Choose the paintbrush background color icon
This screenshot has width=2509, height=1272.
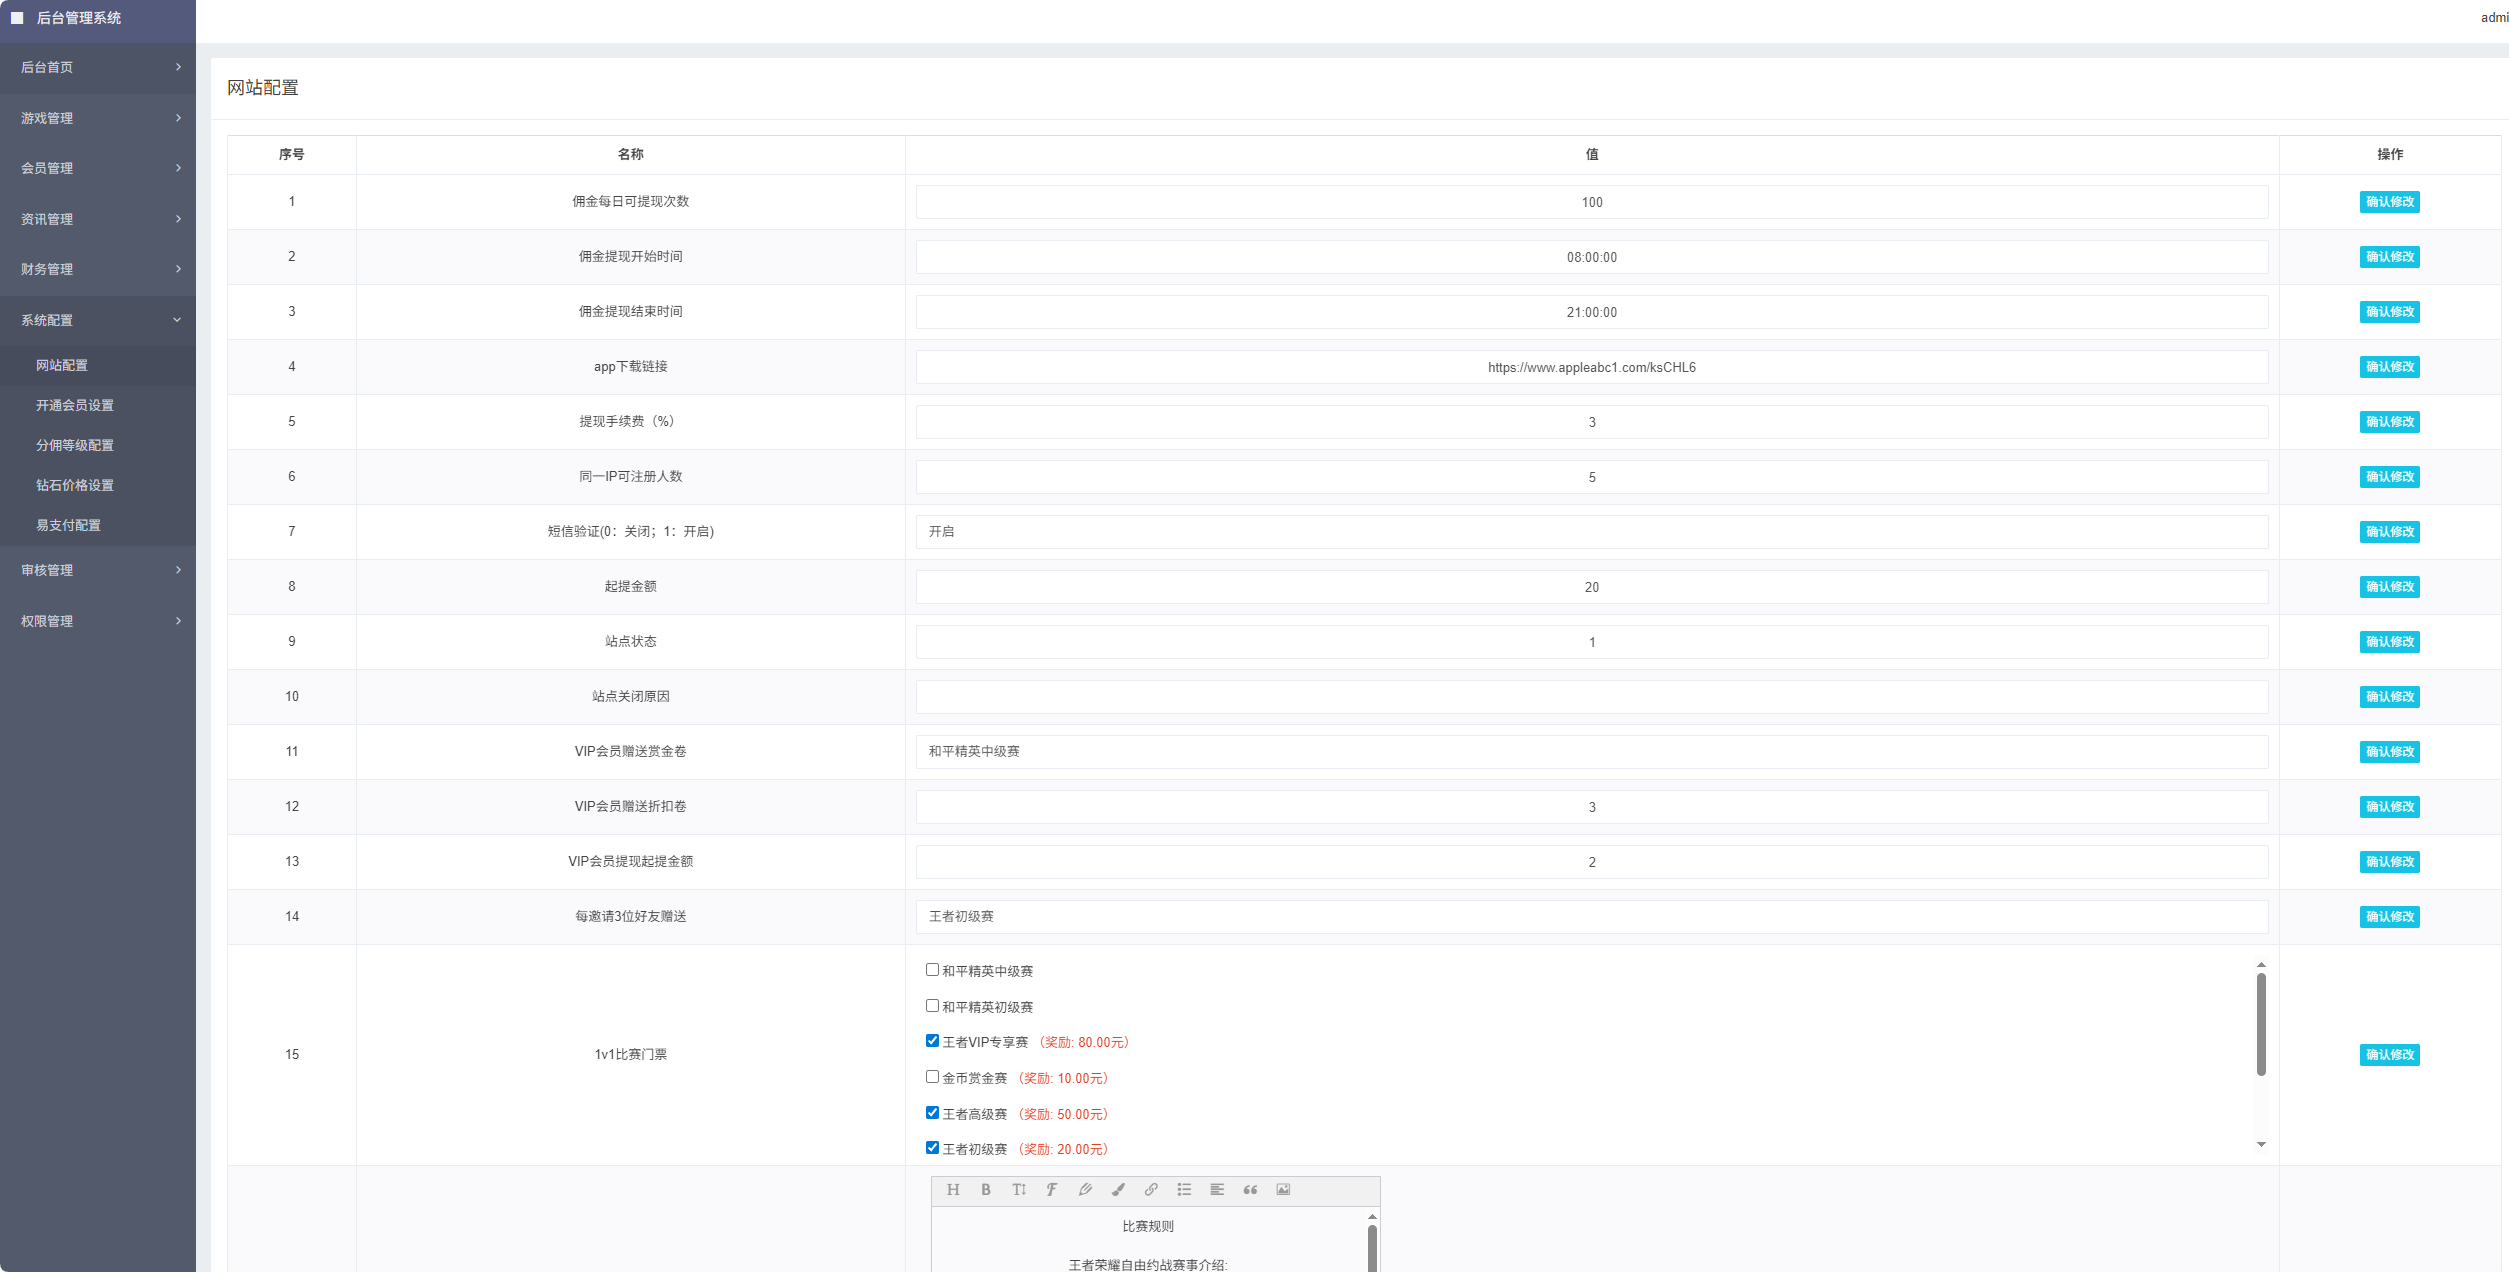tap(1118, 1189)
